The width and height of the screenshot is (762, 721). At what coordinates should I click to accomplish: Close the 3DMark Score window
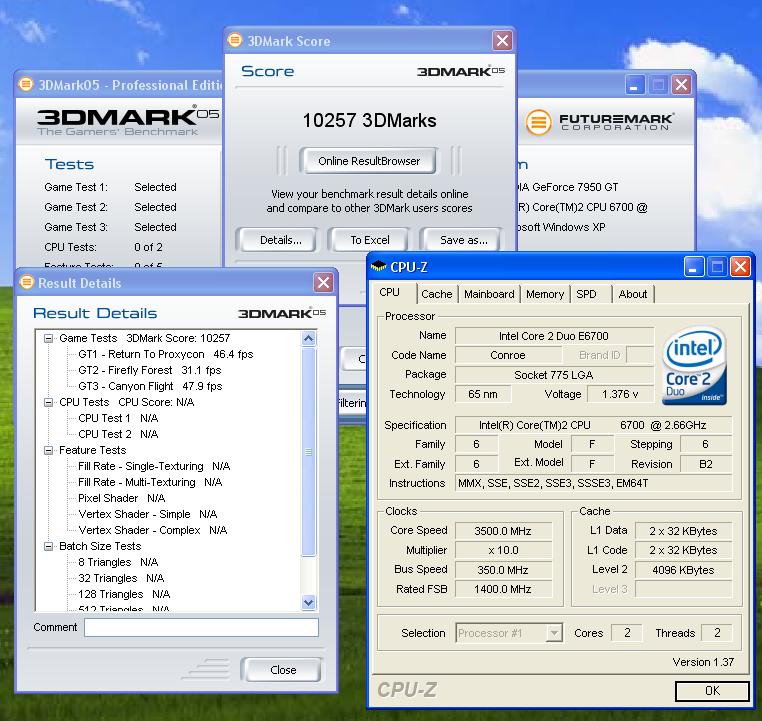coord(502,40)
